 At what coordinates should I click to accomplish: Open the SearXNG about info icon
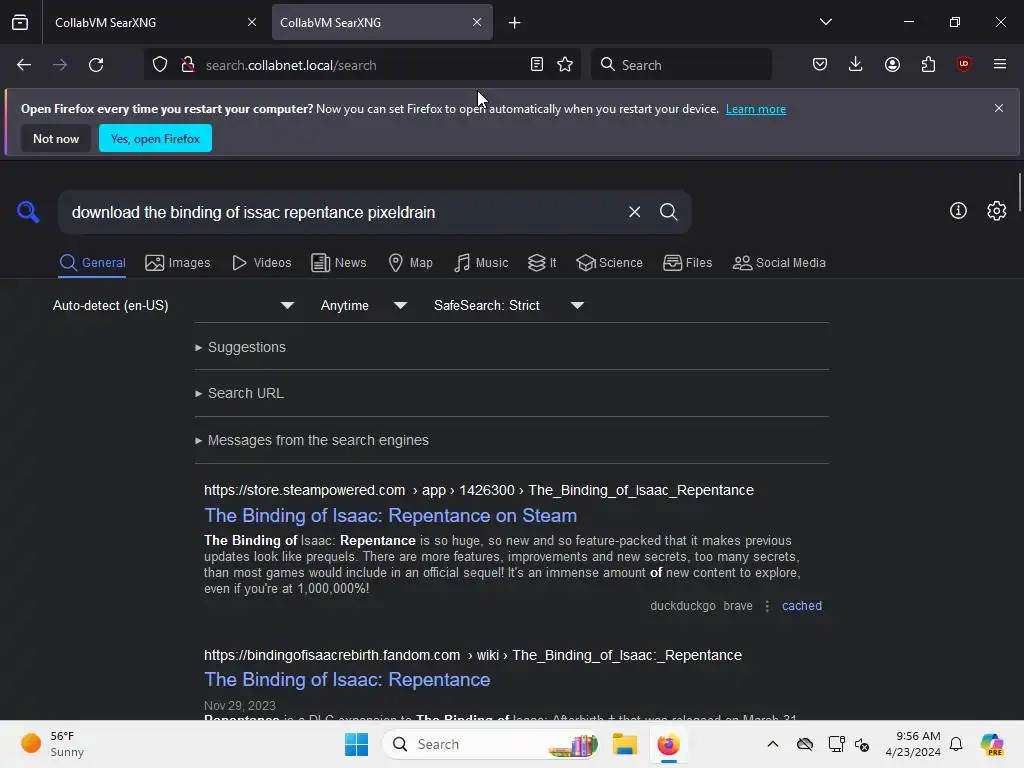pyautogui.click(x=958, y=210)
